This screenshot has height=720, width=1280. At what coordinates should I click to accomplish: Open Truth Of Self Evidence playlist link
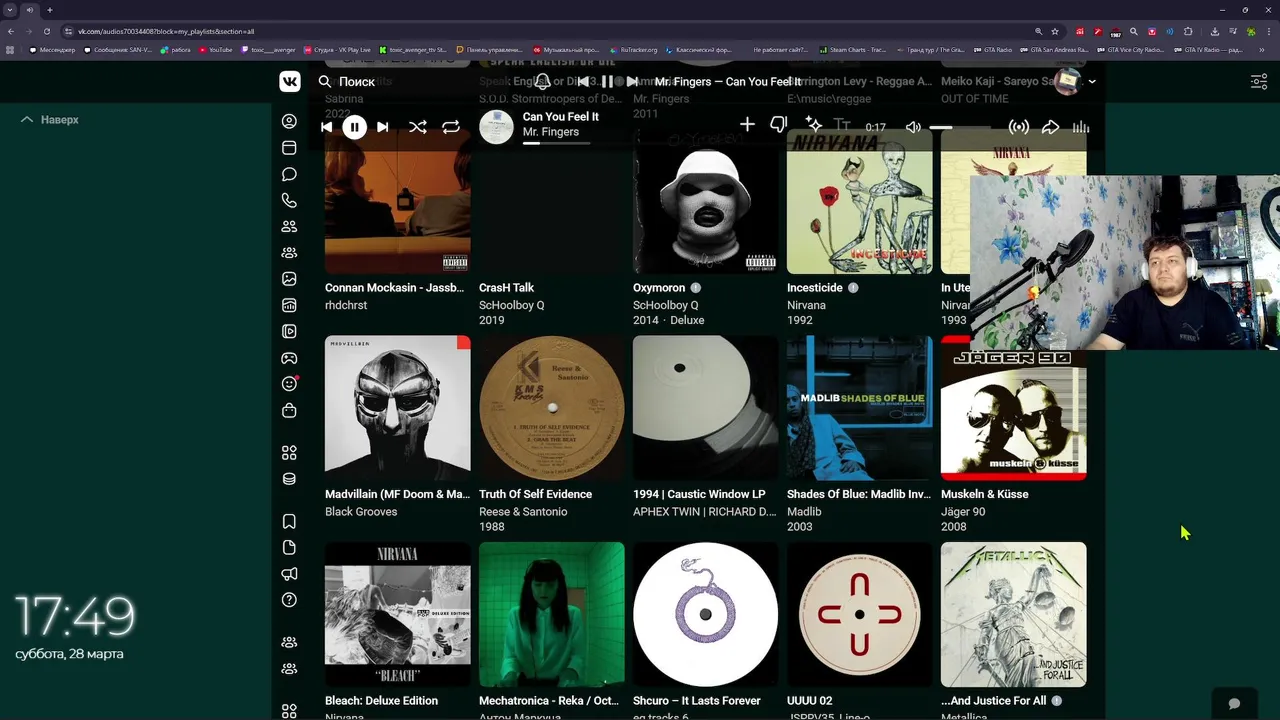[535, 494]
